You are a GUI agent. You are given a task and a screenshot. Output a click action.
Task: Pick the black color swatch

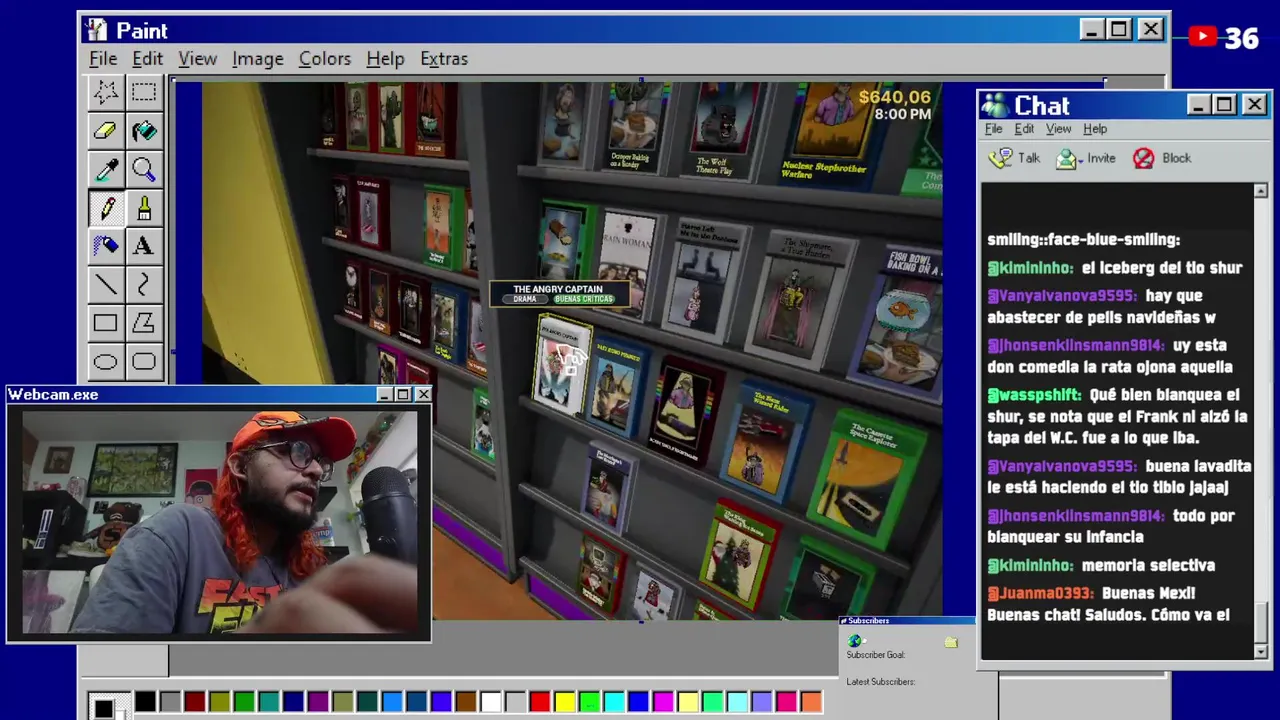pos(145,703)
